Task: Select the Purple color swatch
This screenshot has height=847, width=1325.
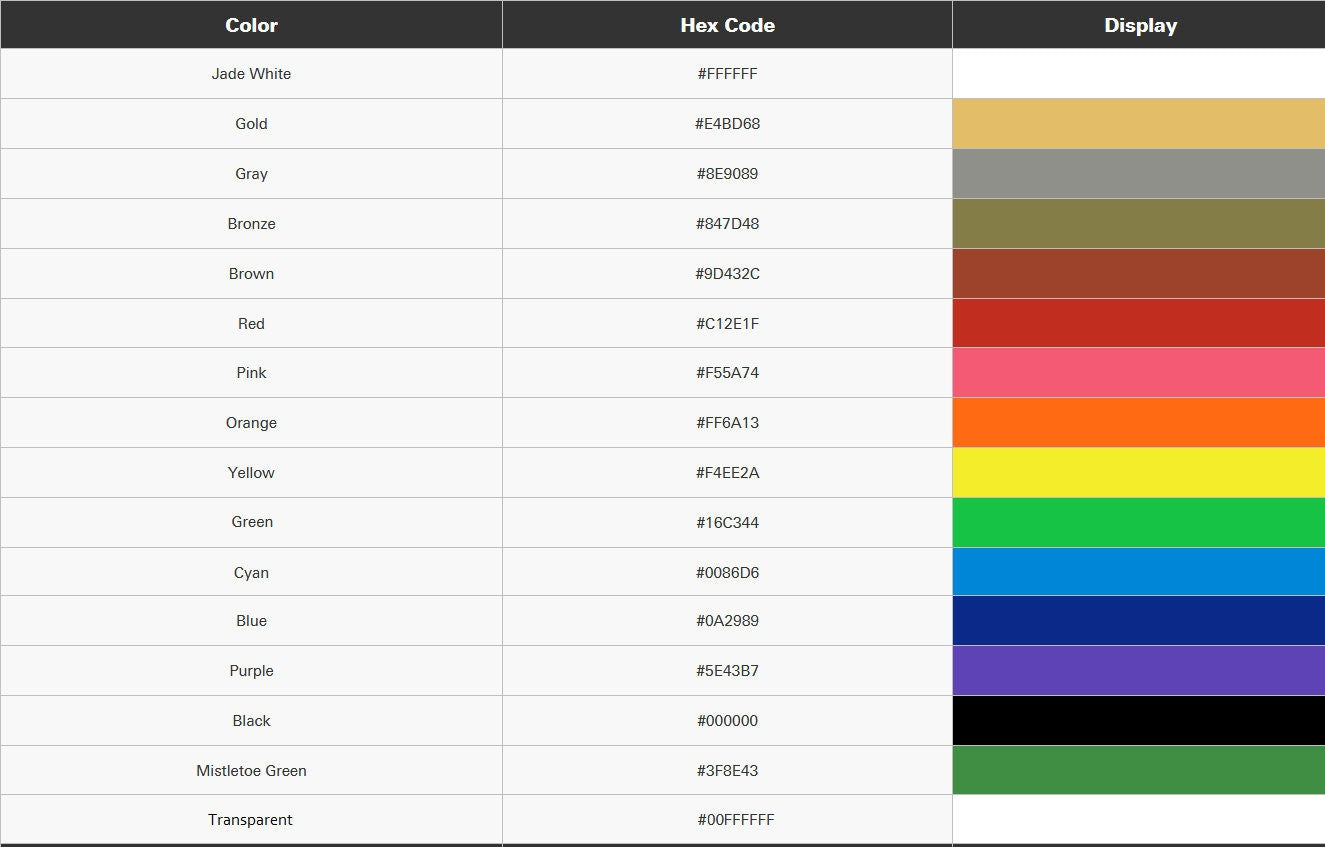Action: (x=1138, y=671)
